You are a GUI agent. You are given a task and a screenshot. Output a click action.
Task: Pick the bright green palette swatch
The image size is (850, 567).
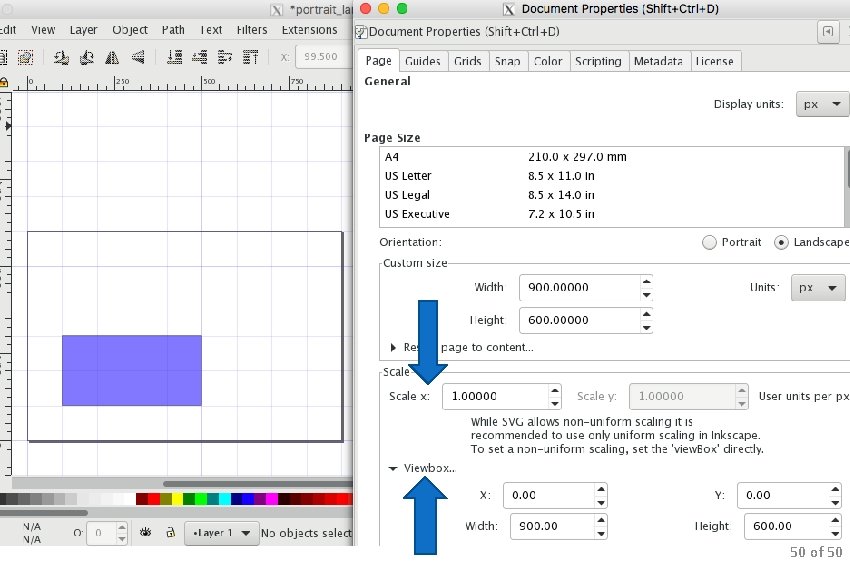click(x=201, y=499)
